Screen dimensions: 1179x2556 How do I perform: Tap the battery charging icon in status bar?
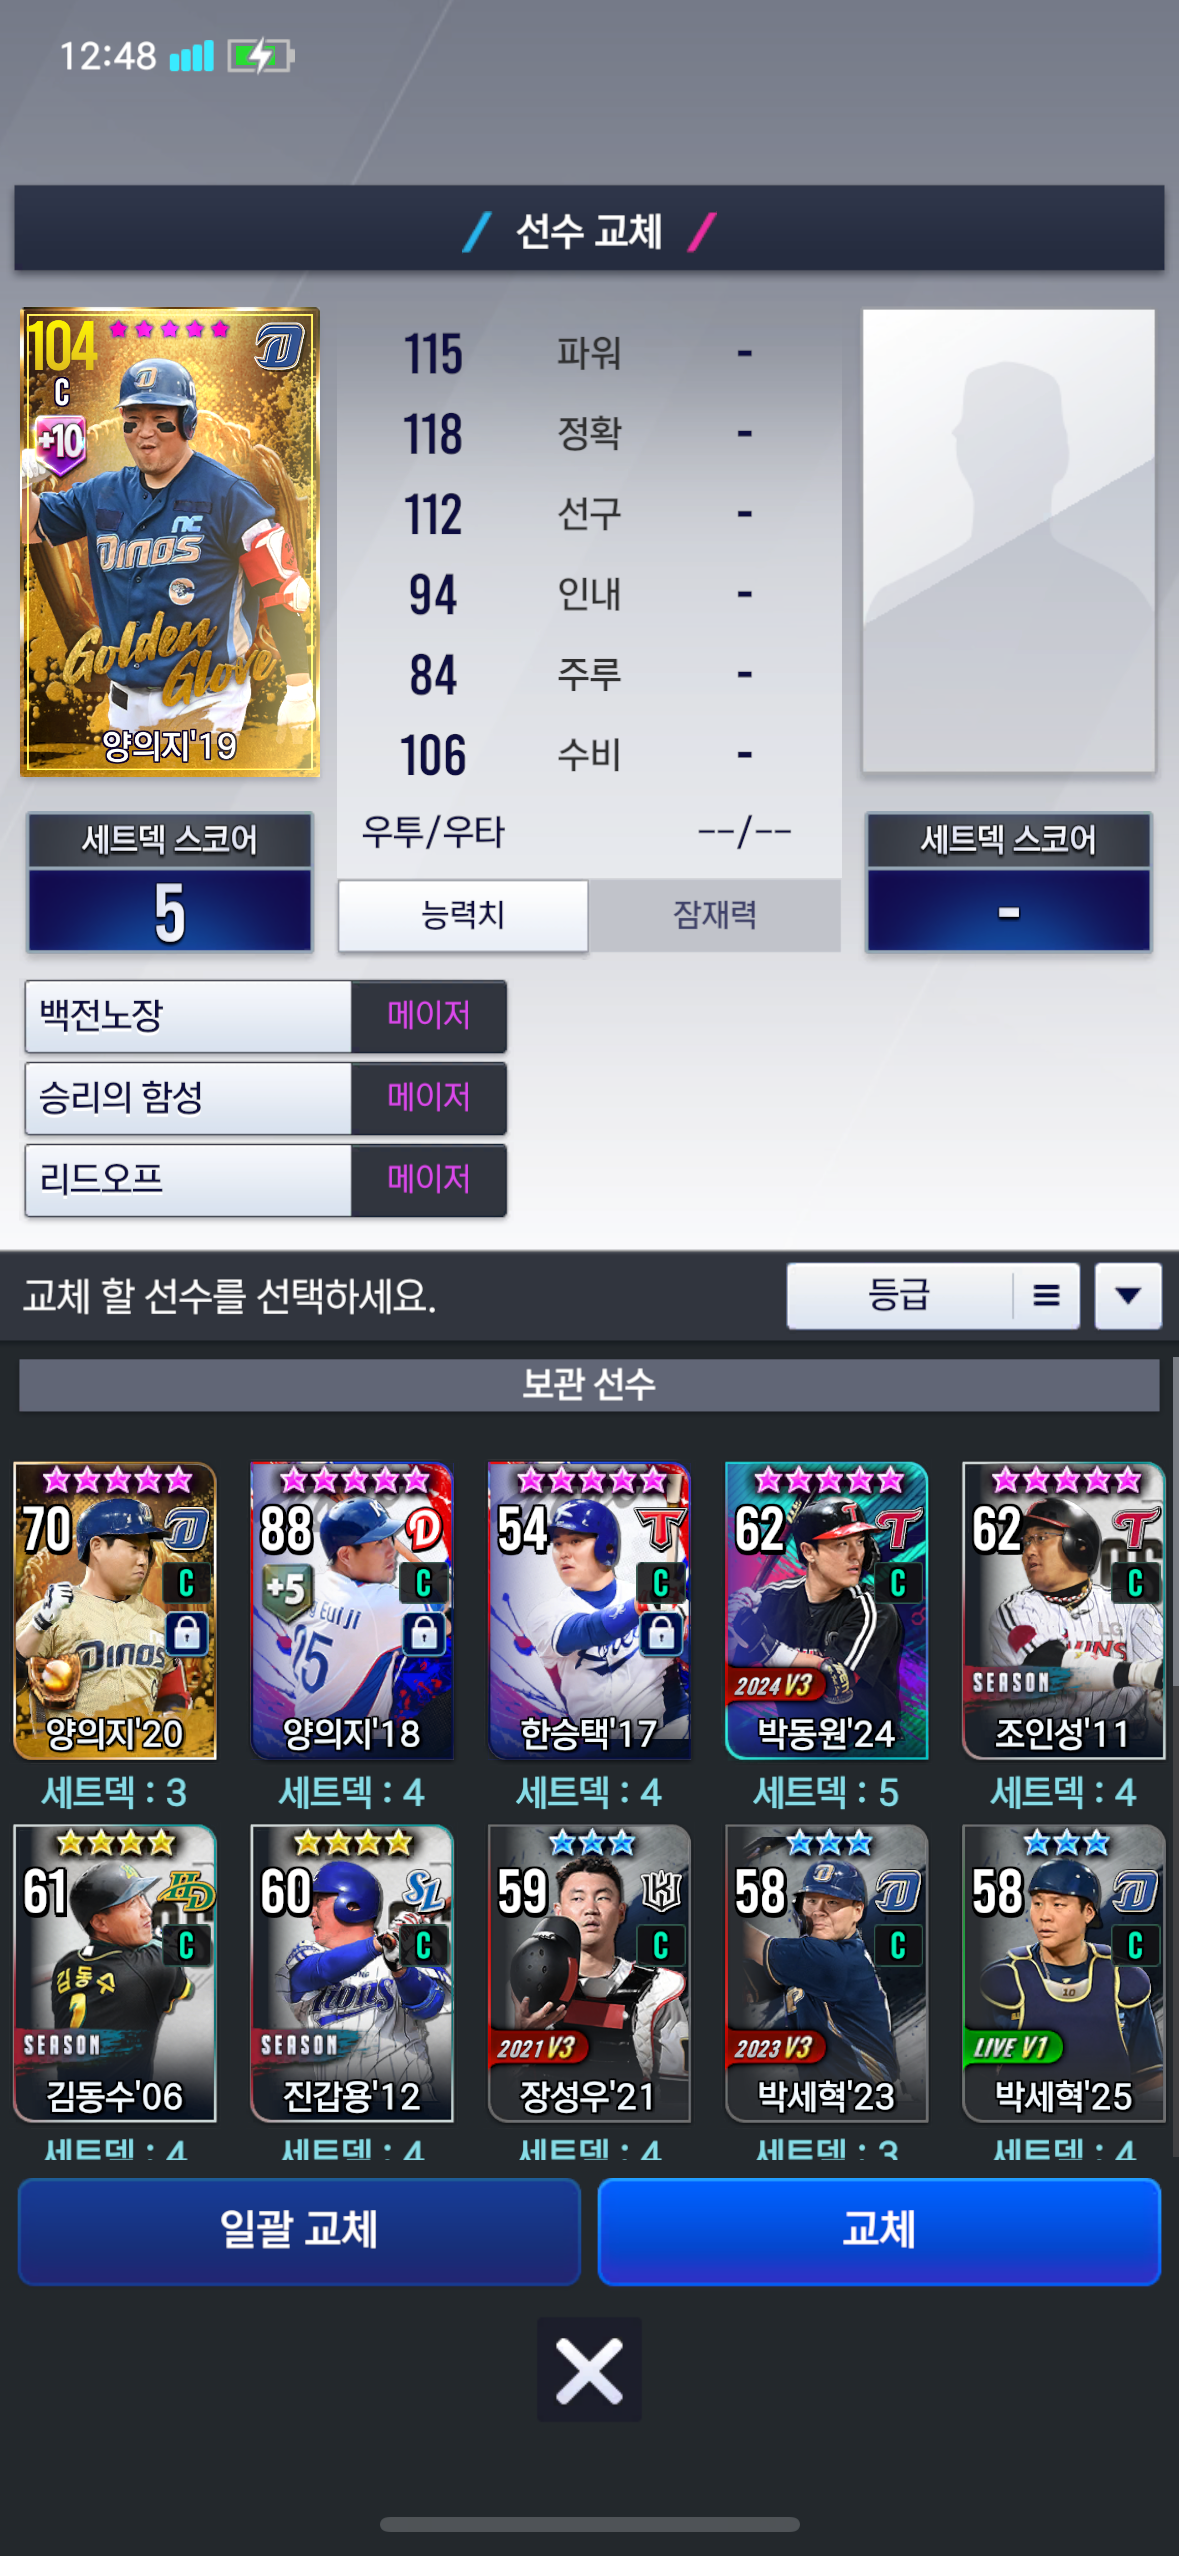tap(260, 56)
